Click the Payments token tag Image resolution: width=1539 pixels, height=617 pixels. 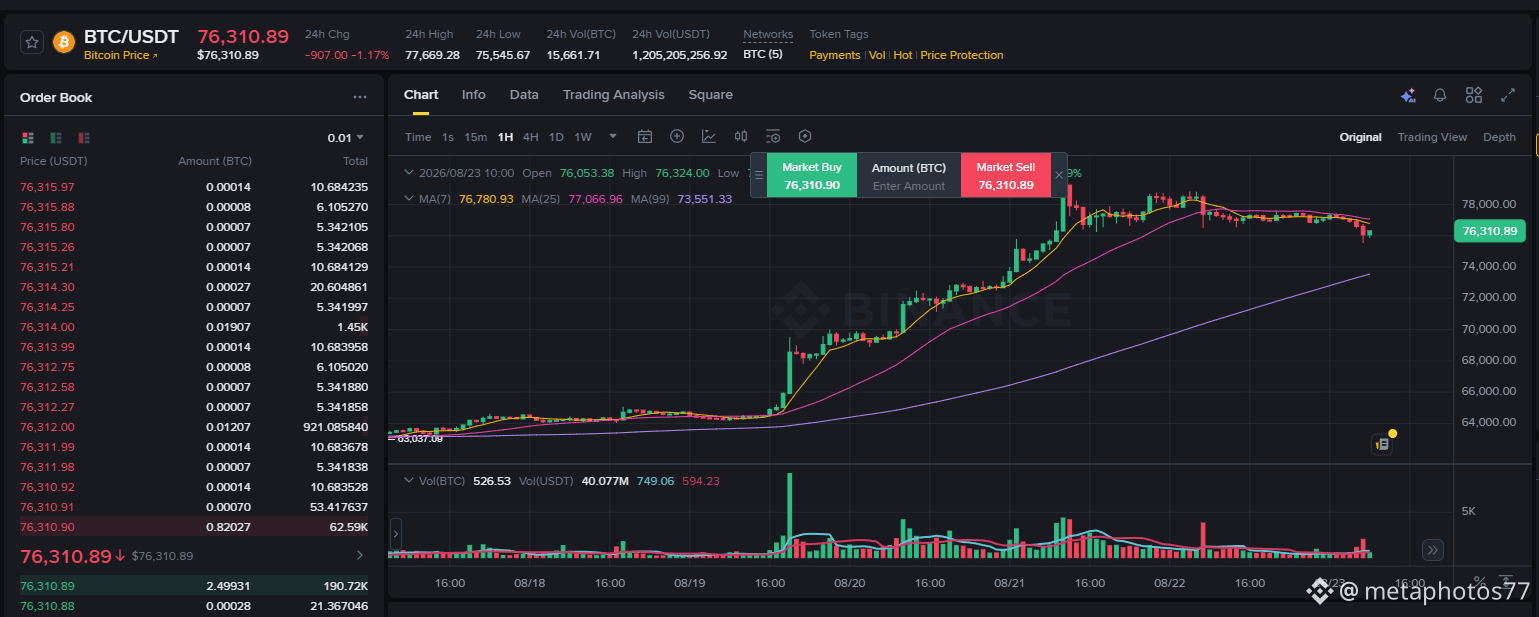834,55
